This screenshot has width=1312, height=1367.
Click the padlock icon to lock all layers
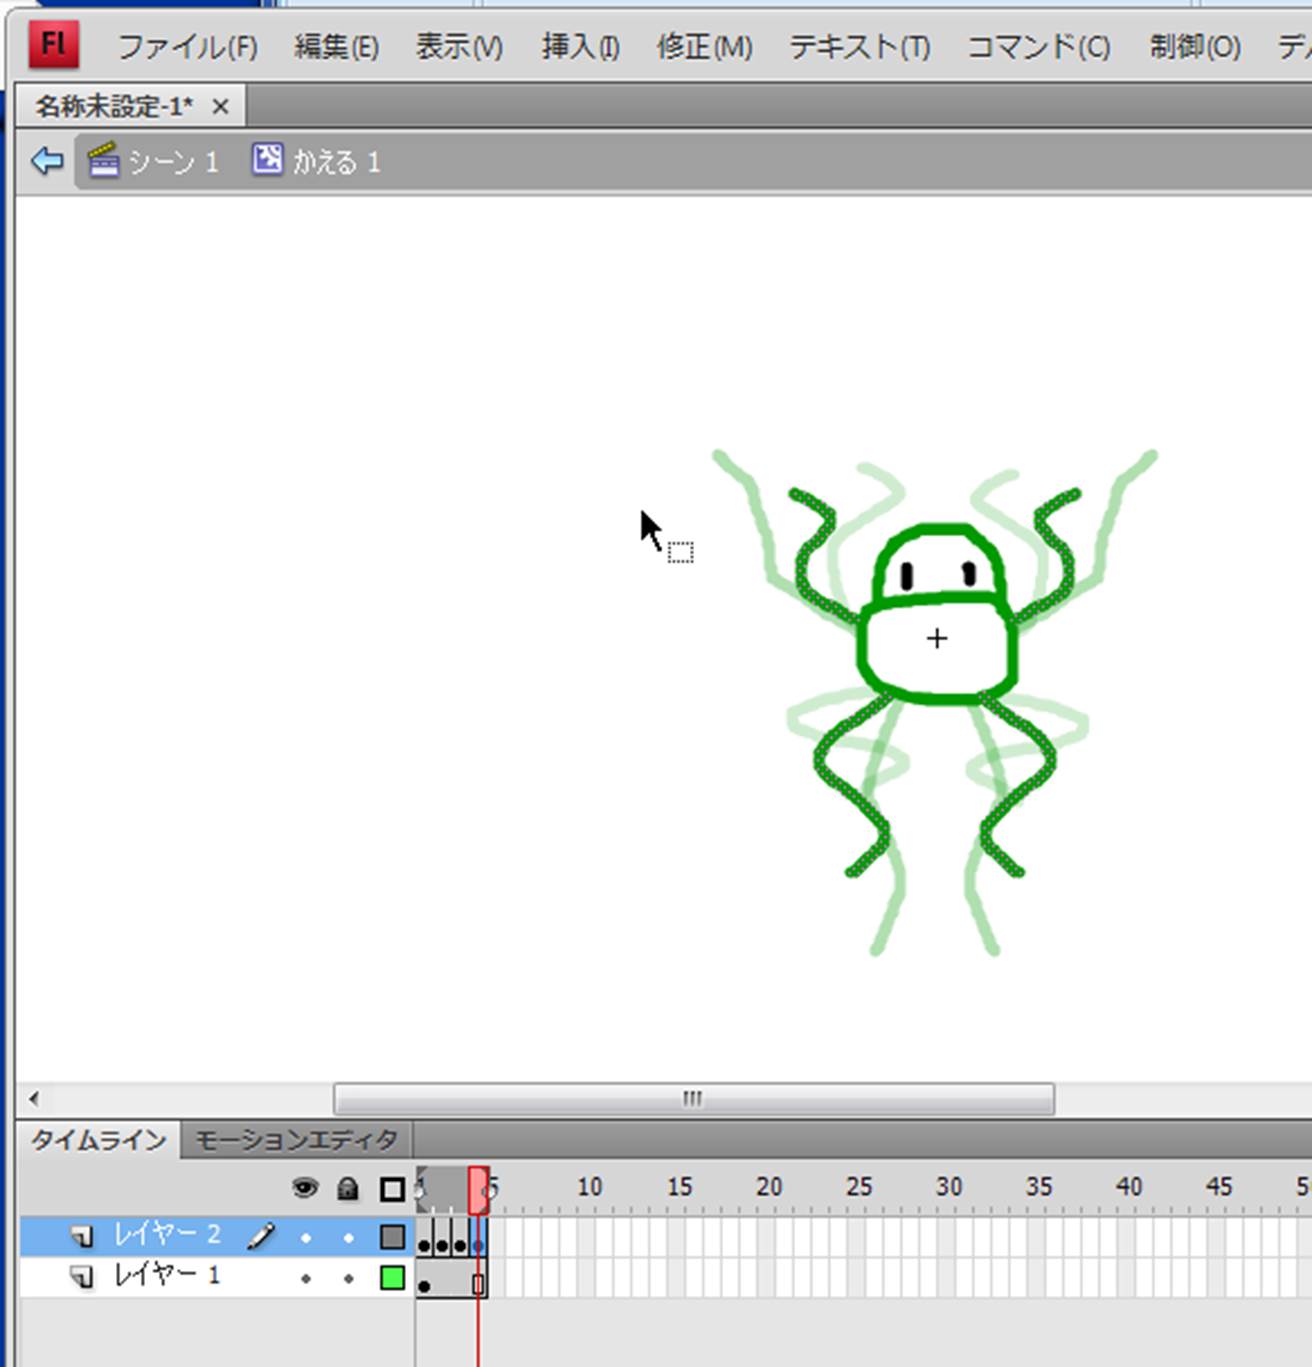(348, 1188)
